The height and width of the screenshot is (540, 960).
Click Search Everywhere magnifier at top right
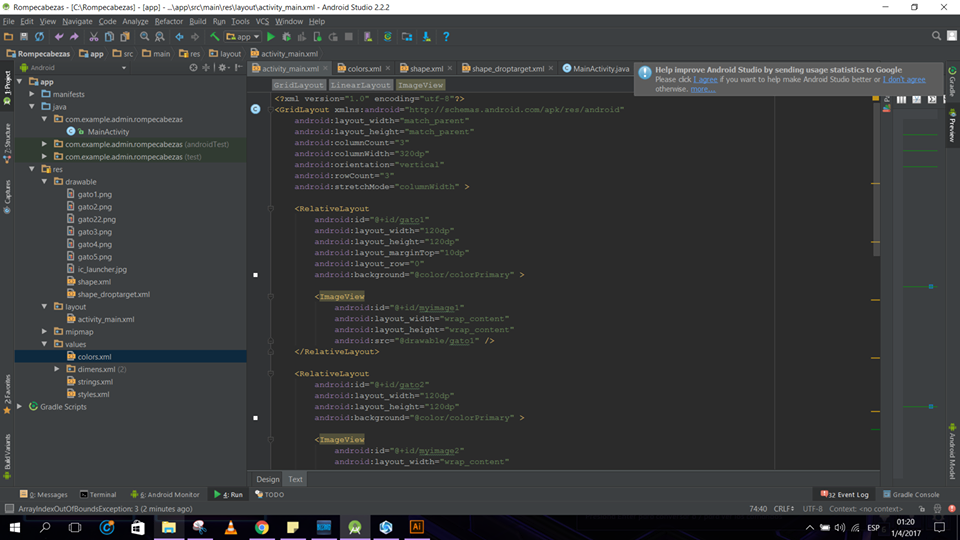(x=936, y=36)
